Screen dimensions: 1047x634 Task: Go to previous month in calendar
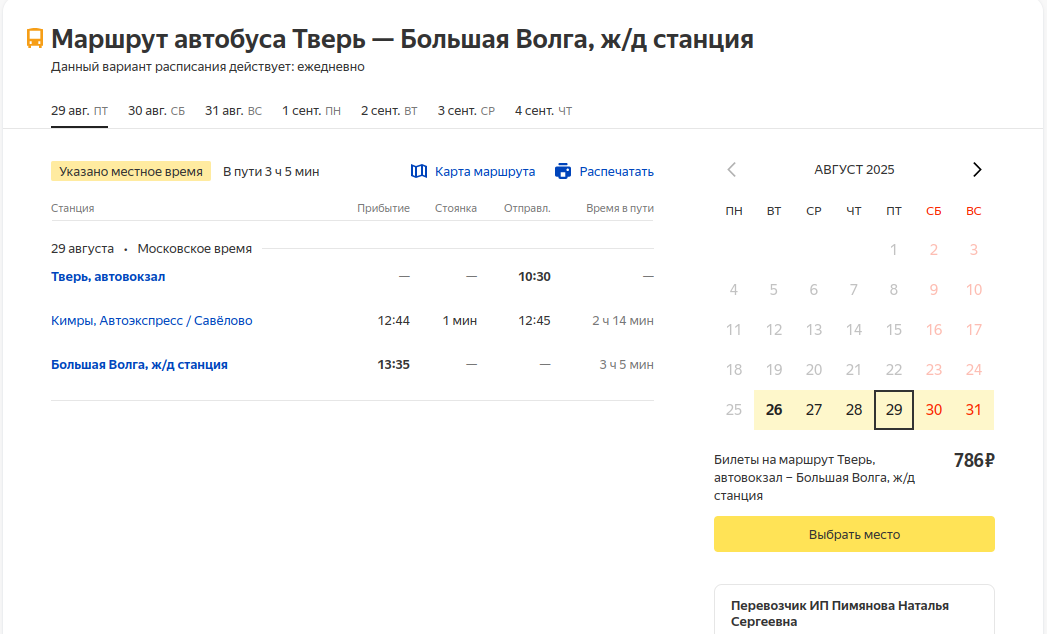click(732, 170)
